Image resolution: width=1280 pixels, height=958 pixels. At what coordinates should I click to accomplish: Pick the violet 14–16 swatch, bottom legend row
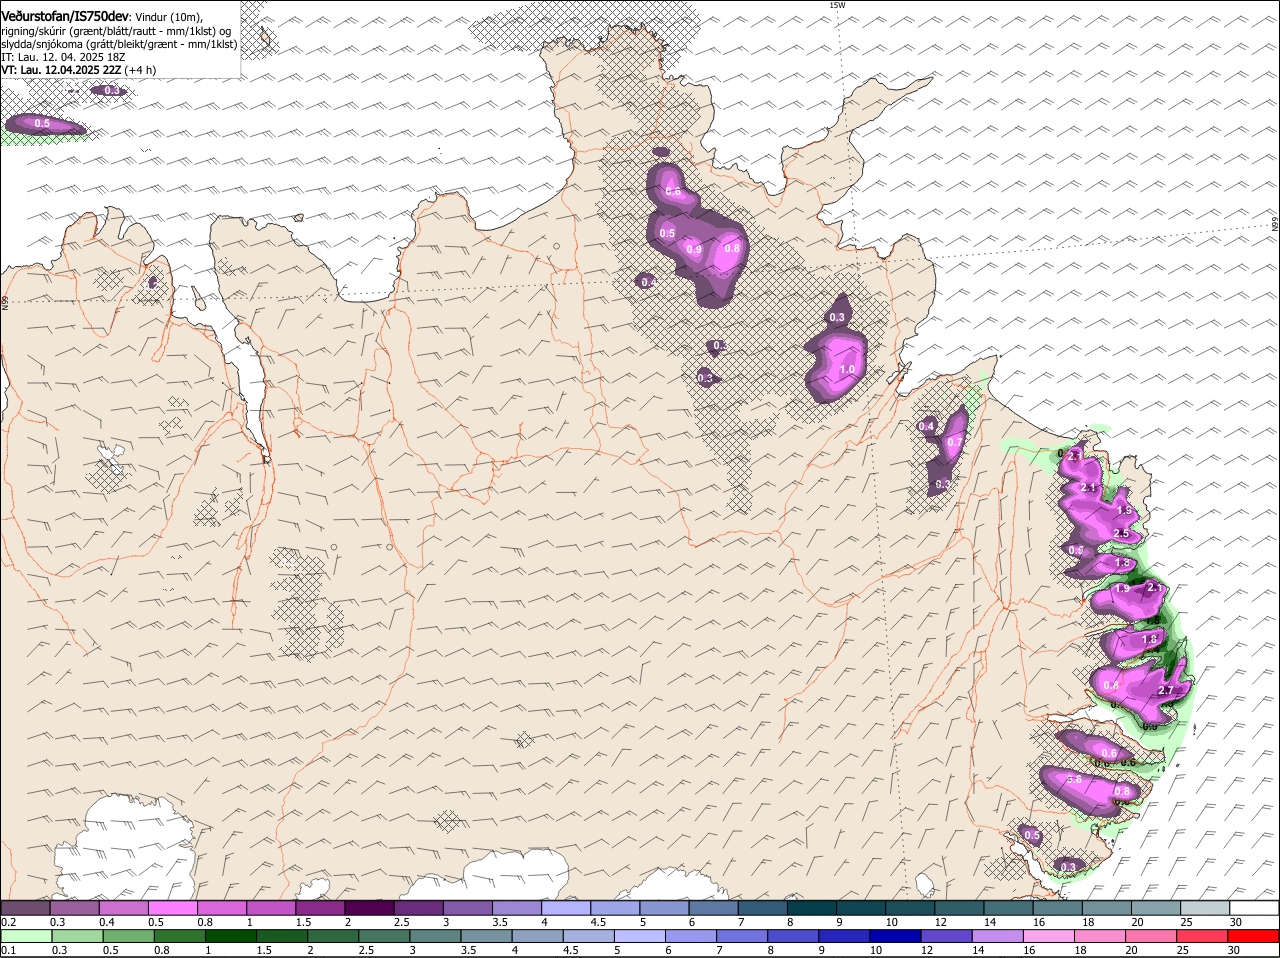(997, 937)
